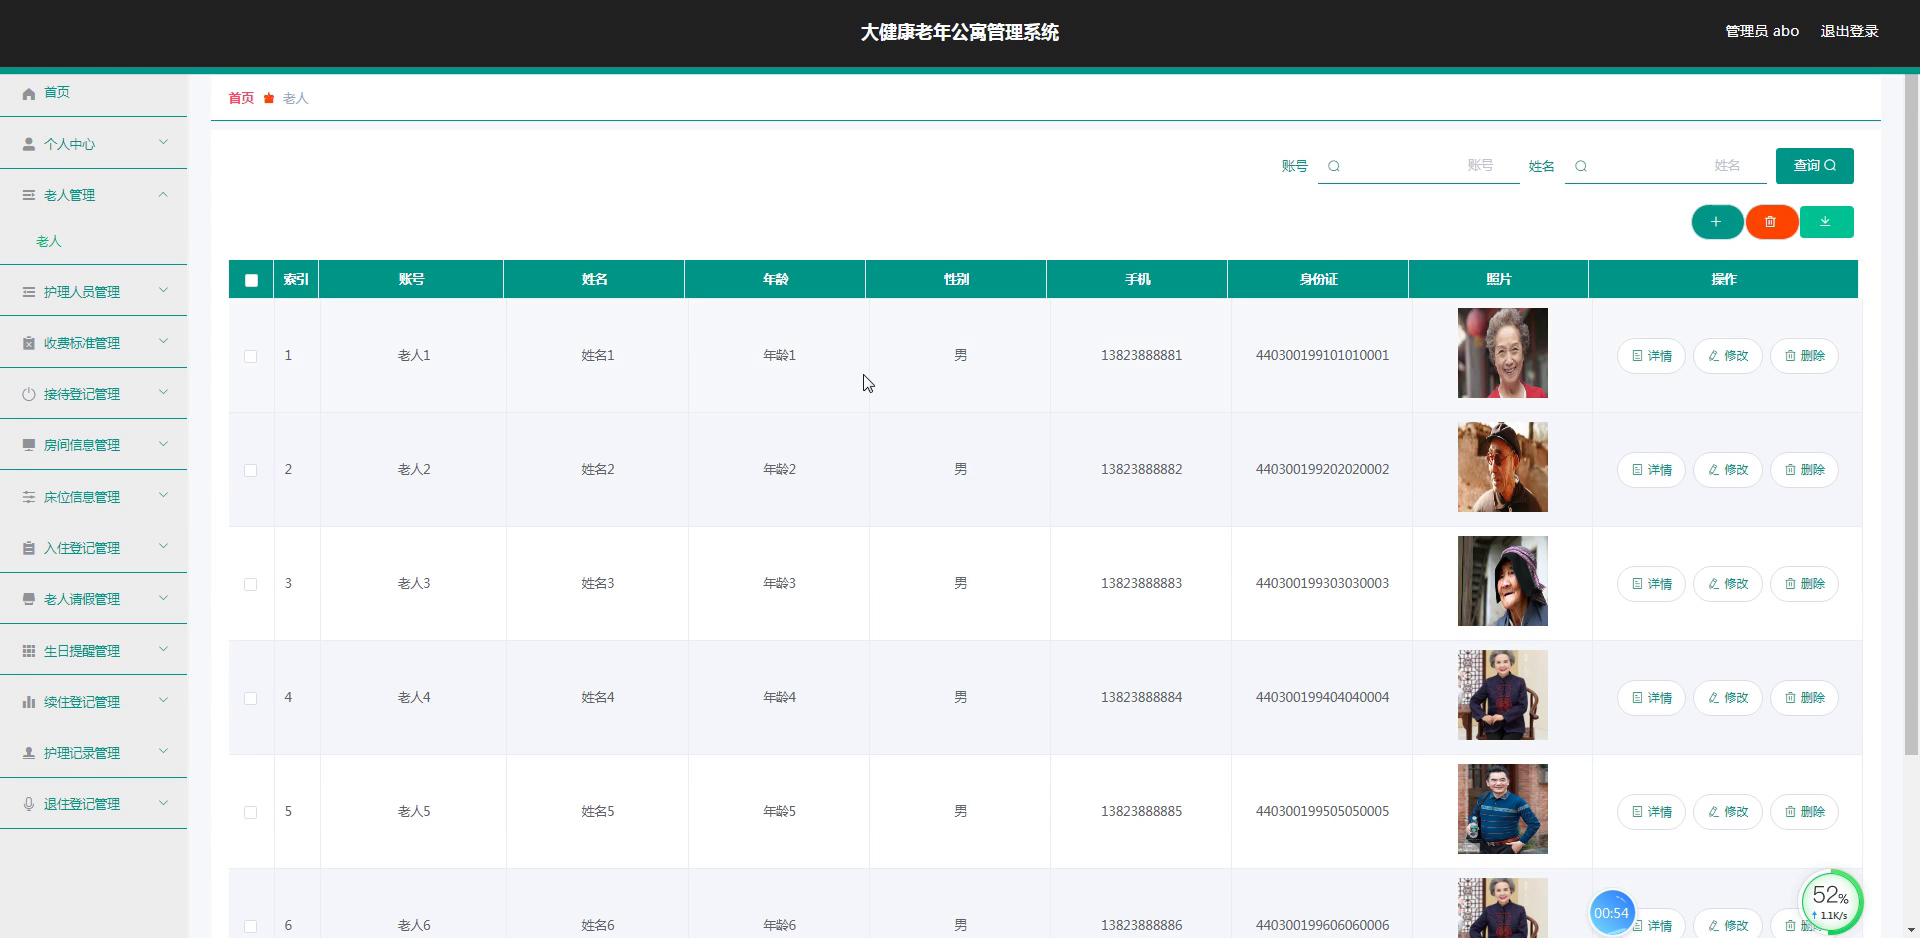
Task: Expand the 个人中心 chevron
Action: [163, 143]
